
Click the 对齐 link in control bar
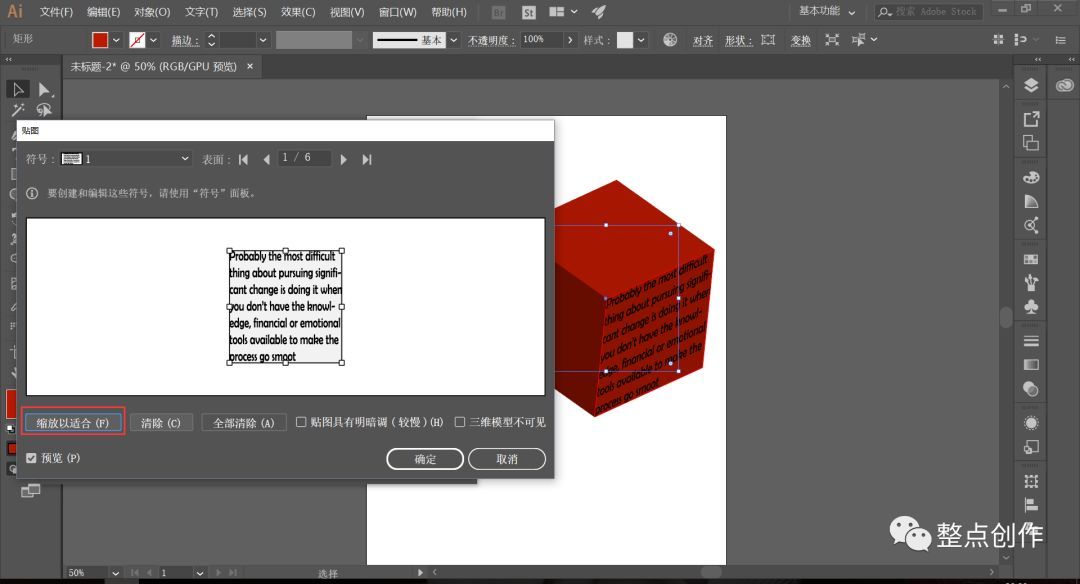coord(703,41)
